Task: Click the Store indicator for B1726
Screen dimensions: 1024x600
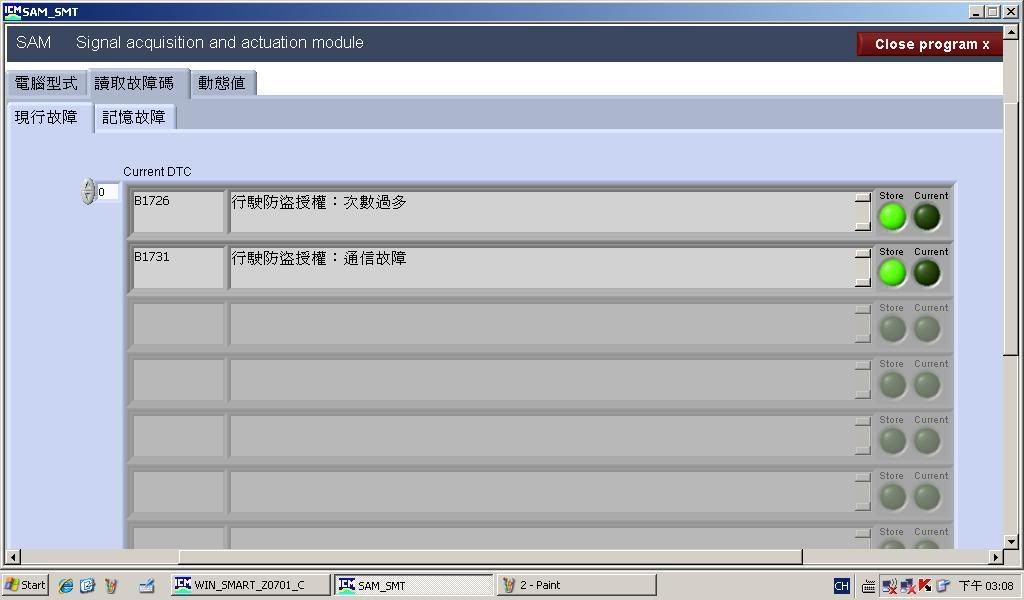Action: (x=891, y=217)
